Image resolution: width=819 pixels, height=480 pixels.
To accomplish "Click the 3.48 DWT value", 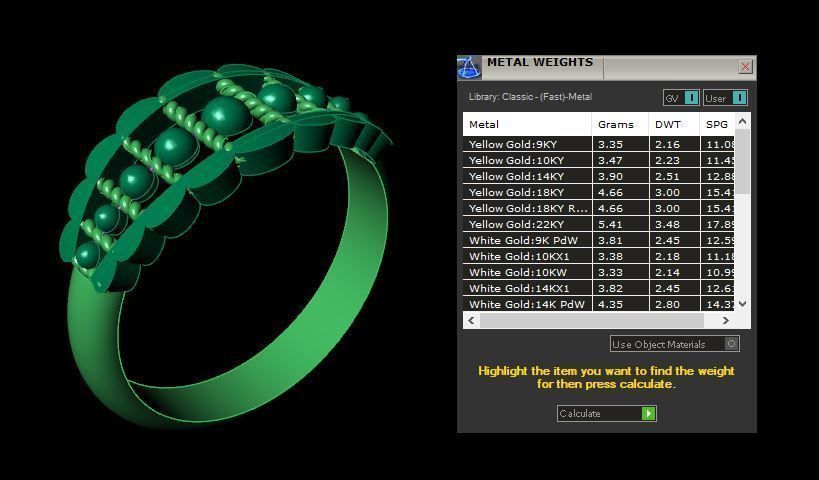I will tap(668, 224).
